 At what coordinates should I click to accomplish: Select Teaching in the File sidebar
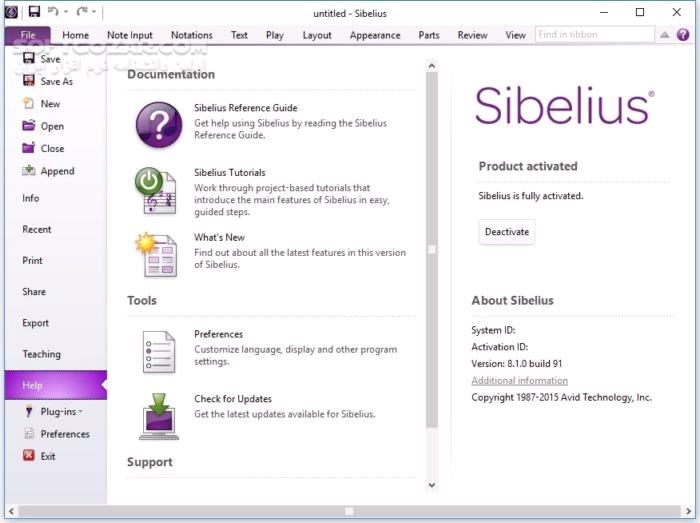click(x=42, y=354)
